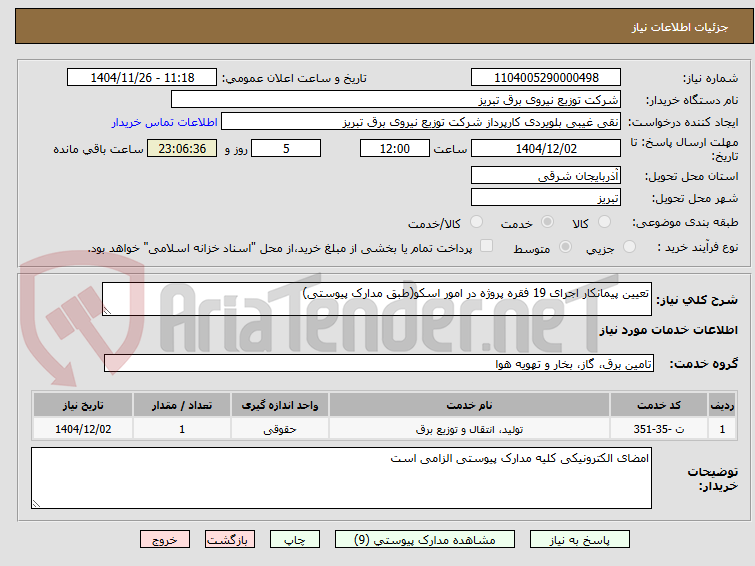
Task: Open اطلاعات تماس خریدار contact link
Action: coord(165,122)
